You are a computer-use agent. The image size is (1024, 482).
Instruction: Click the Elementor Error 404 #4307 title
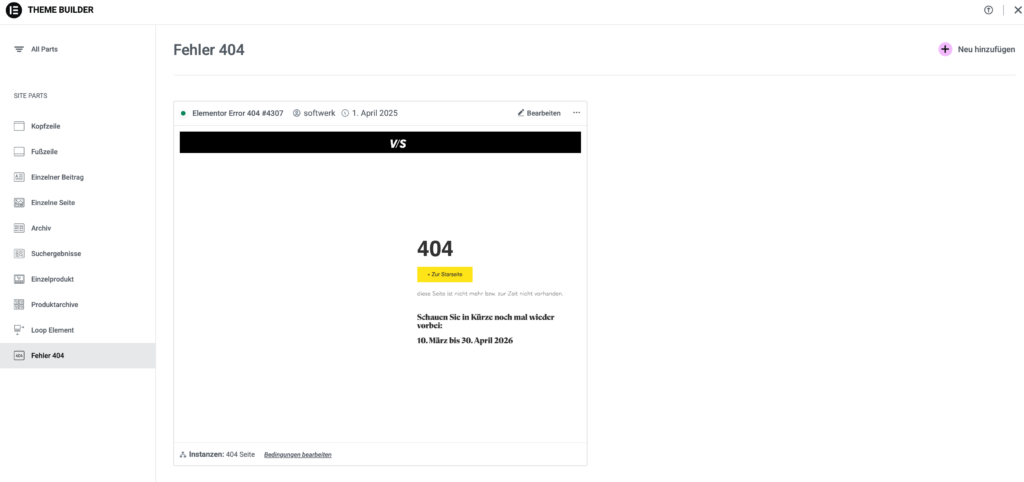(237, 113)
